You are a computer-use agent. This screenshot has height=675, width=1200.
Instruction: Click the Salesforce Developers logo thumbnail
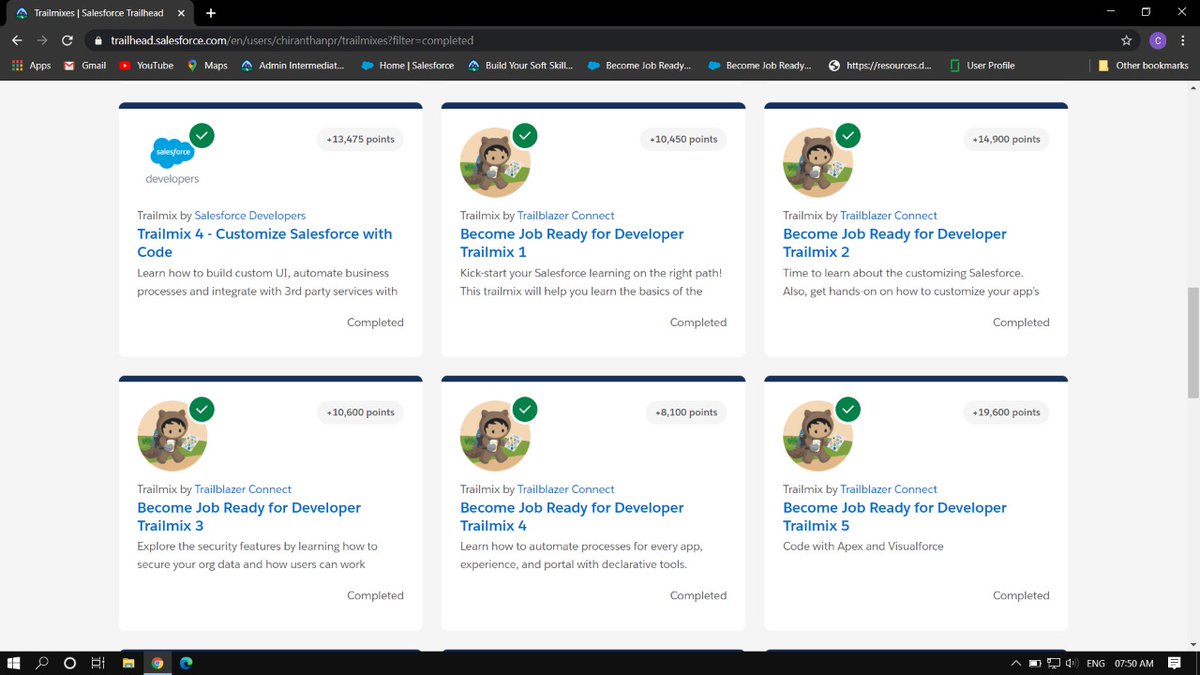click(172, 160)
